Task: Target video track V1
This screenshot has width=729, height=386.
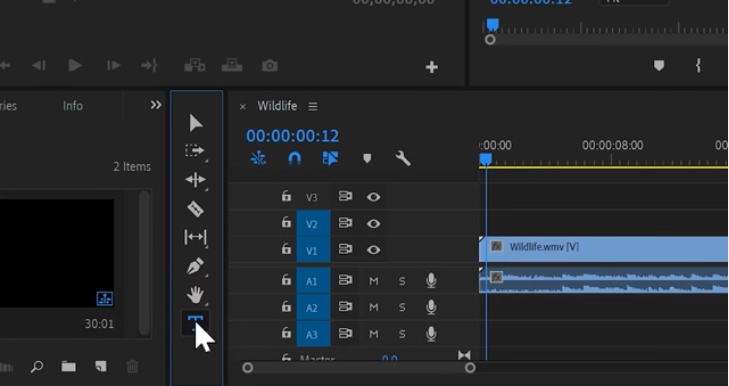Action: (313, 250)
